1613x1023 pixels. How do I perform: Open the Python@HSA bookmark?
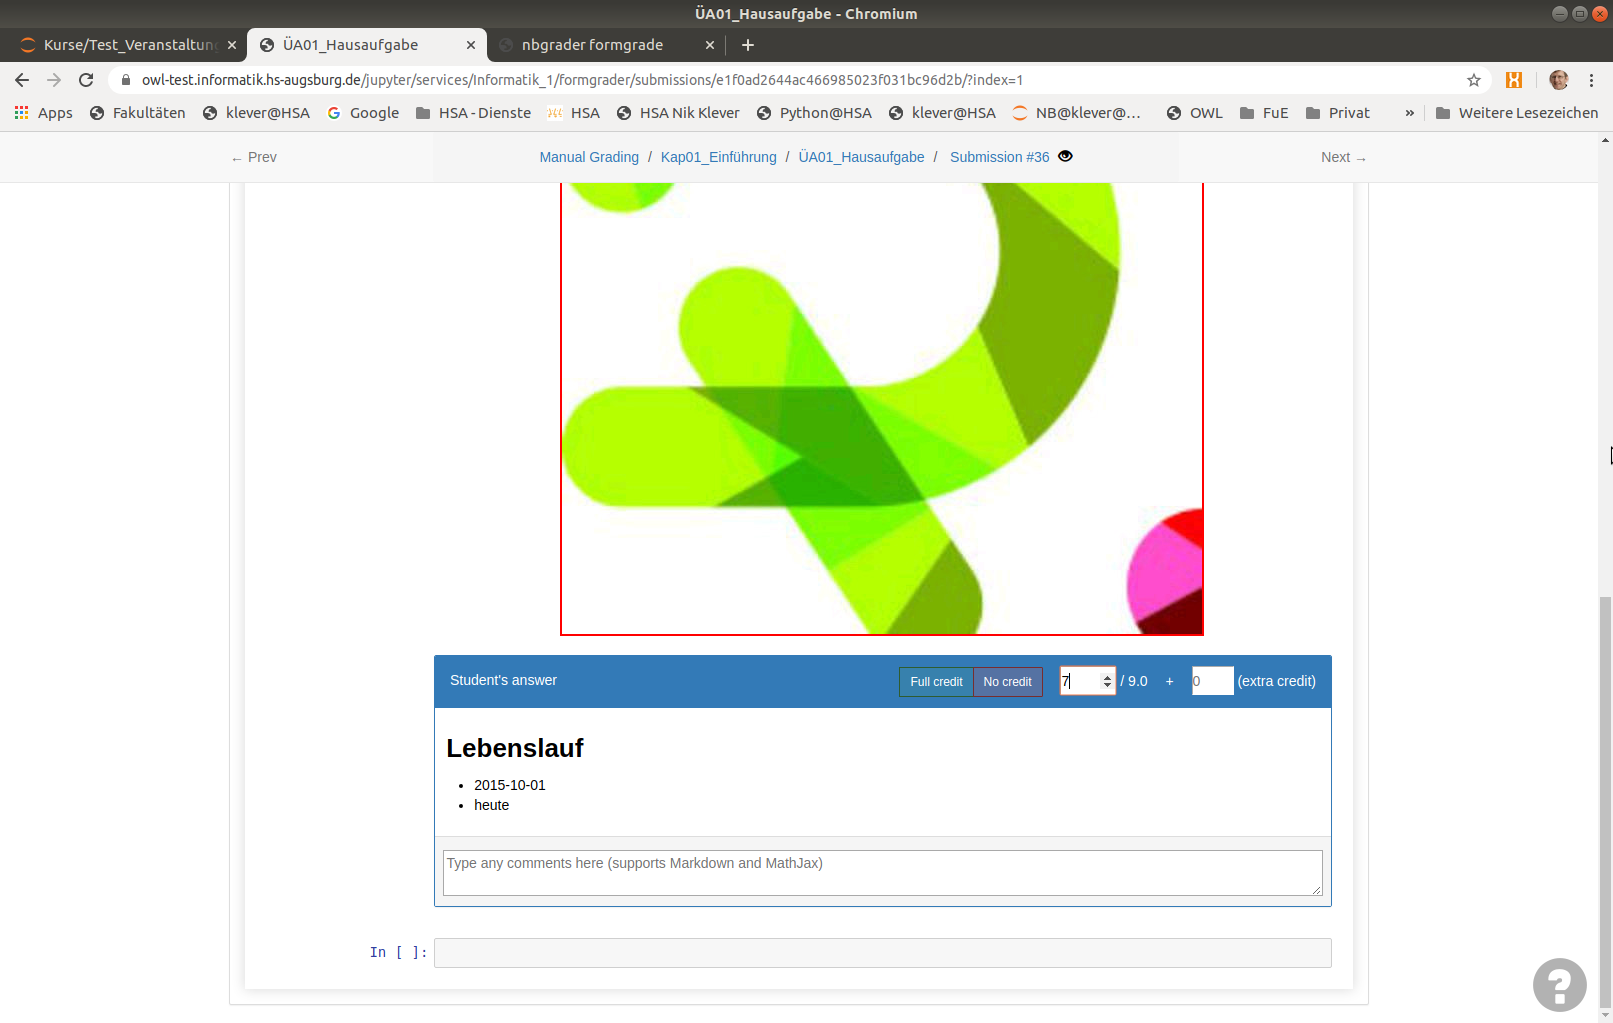point(814,113)
